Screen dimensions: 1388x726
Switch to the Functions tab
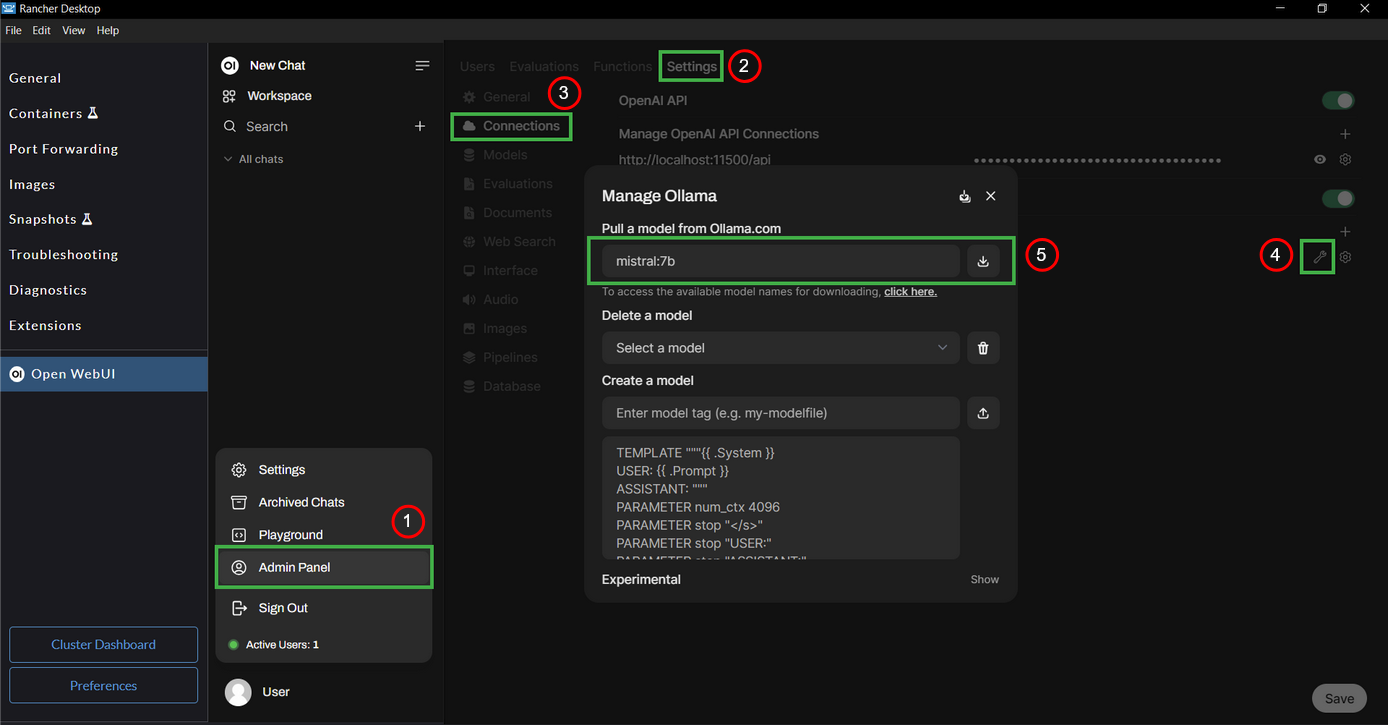click(x=622, y=66)
